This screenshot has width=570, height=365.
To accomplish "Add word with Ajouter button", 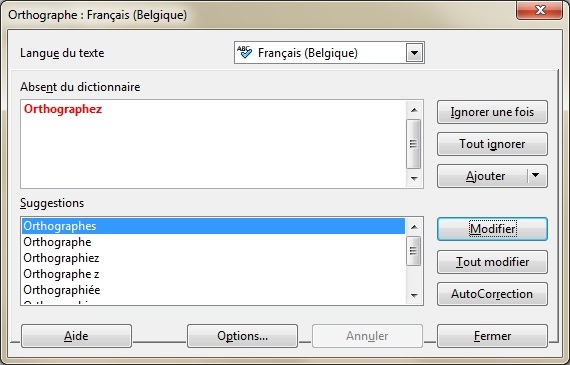I will point(483,176).
